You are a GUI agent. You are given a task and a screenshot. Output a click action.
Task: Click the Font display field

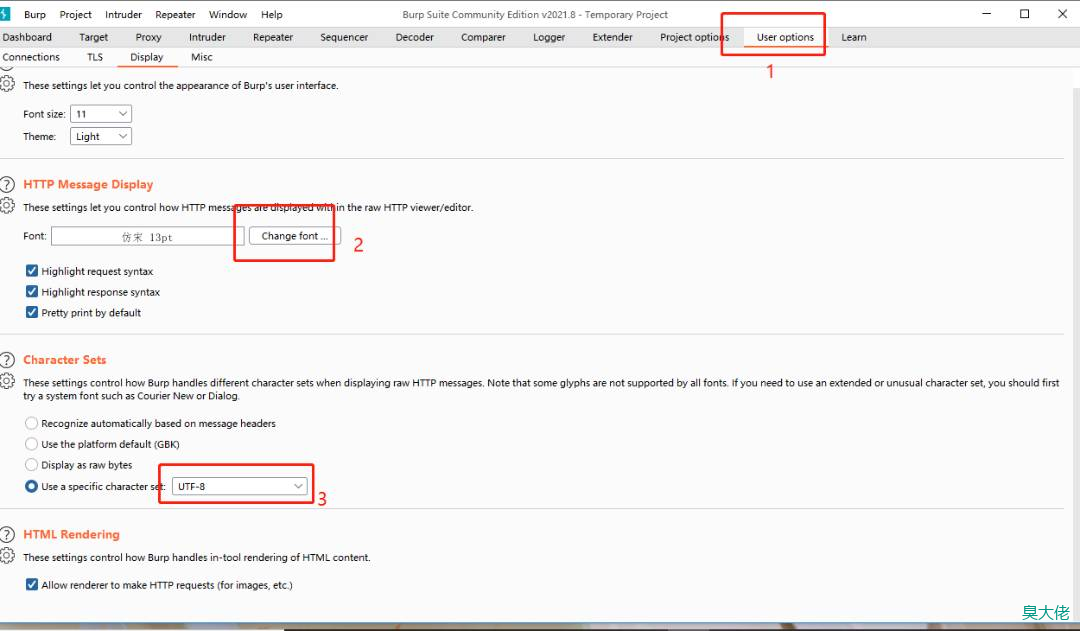147,236
